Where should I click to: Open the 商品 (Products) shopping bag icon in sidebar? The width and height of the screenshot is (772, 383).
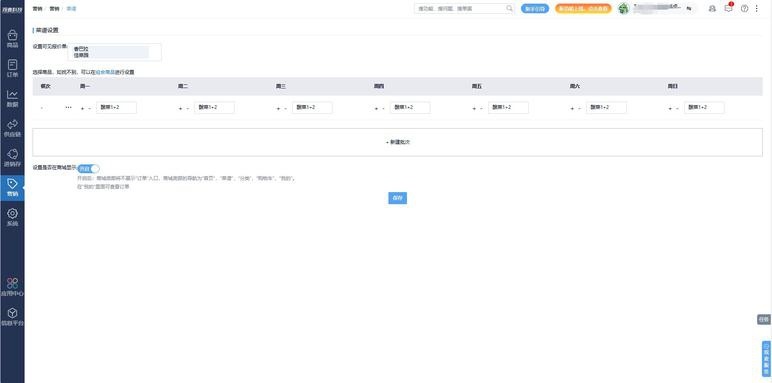point(12,35)
